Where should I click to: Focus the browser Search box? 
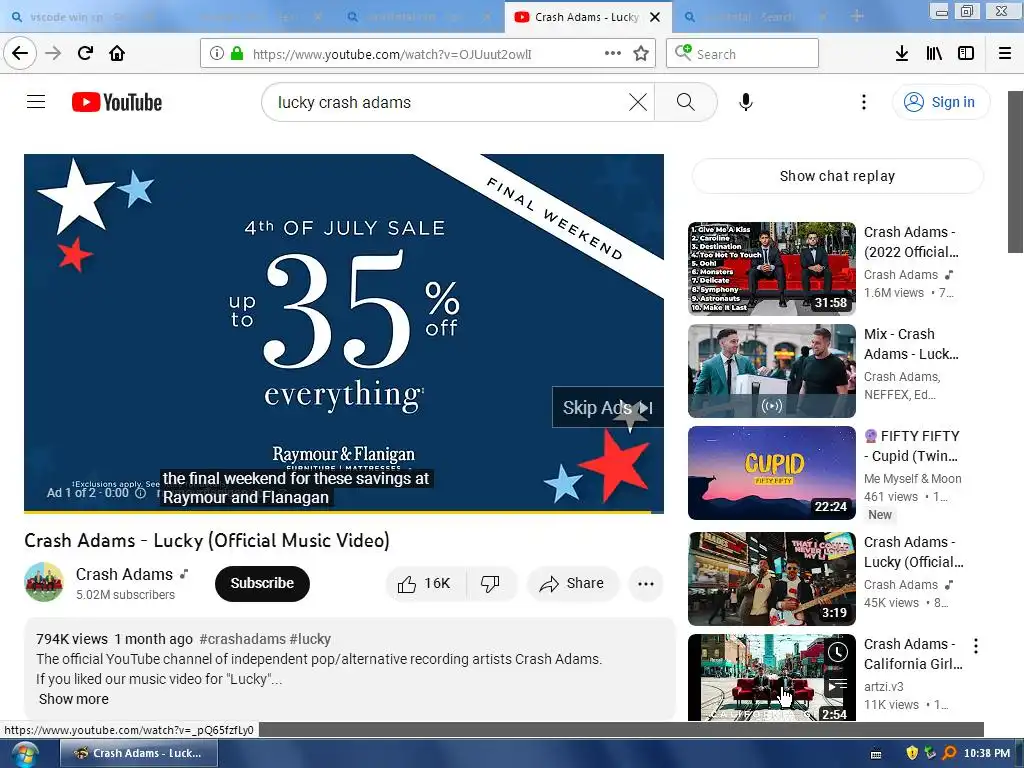pyautogui.click(x=742, y=54)
